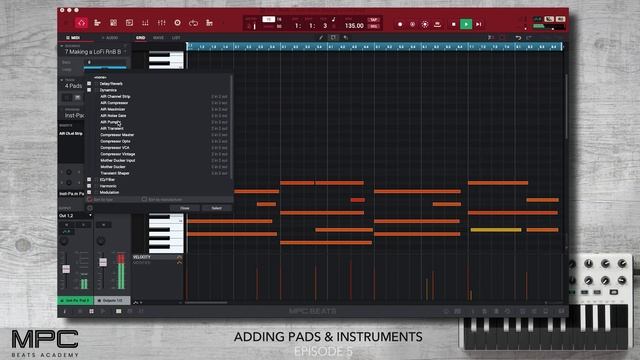This screenshot has width=640, height=360.
Task: Open the Track view icon in toolbar
Action: (x=97, y=23)
